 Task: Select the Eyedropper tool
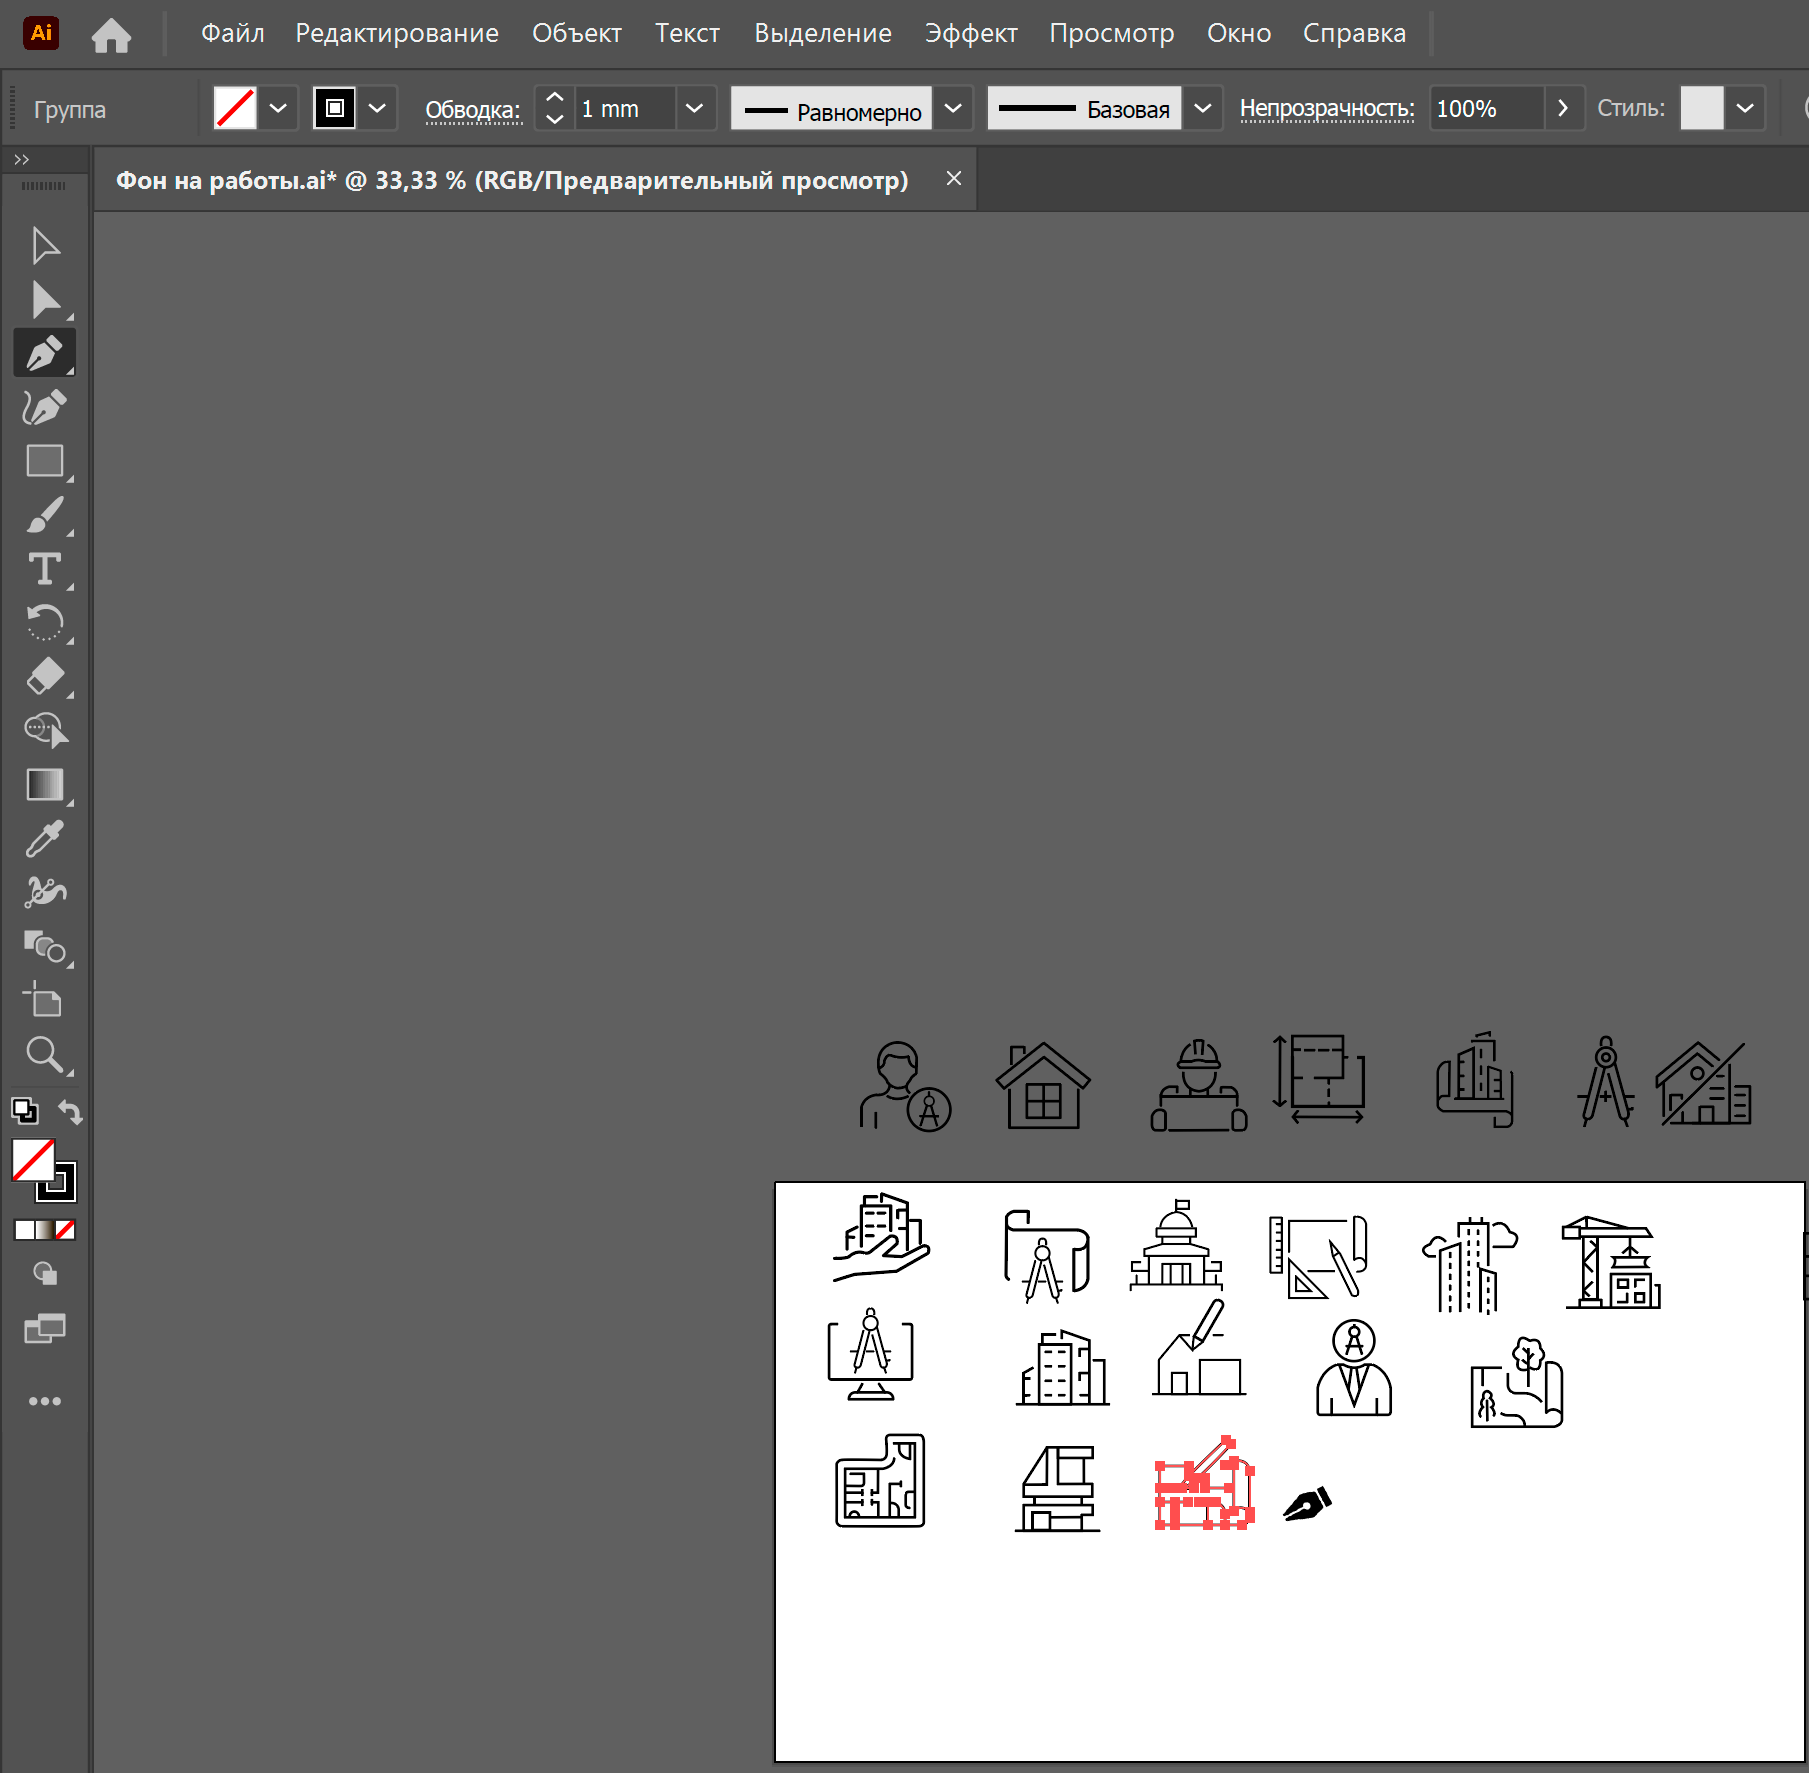pyautogui.click(x=45, y=839)
